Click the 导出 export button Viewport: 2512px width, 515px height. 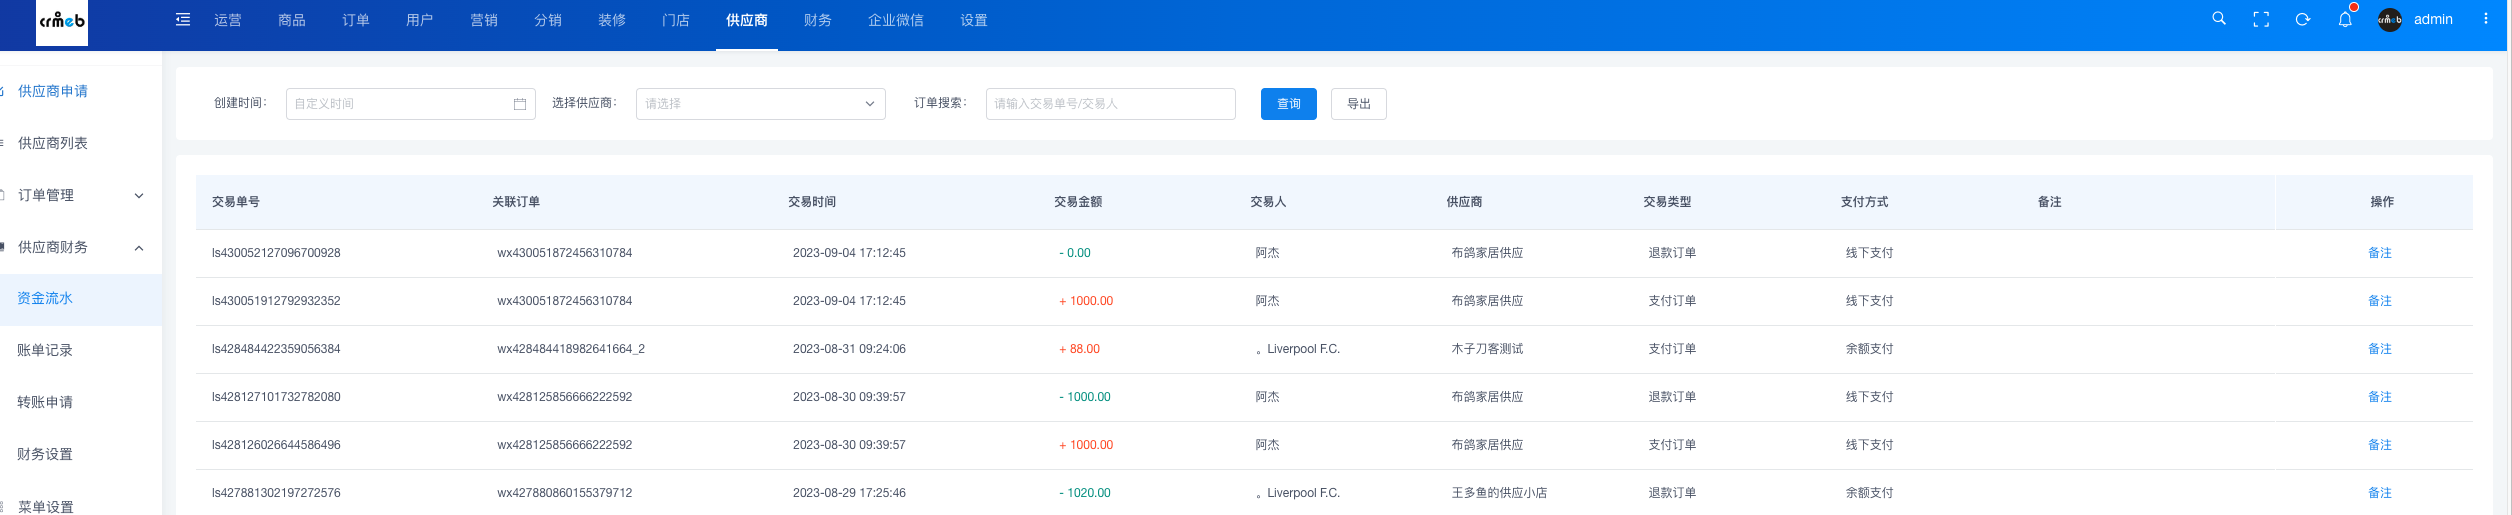1357,104
